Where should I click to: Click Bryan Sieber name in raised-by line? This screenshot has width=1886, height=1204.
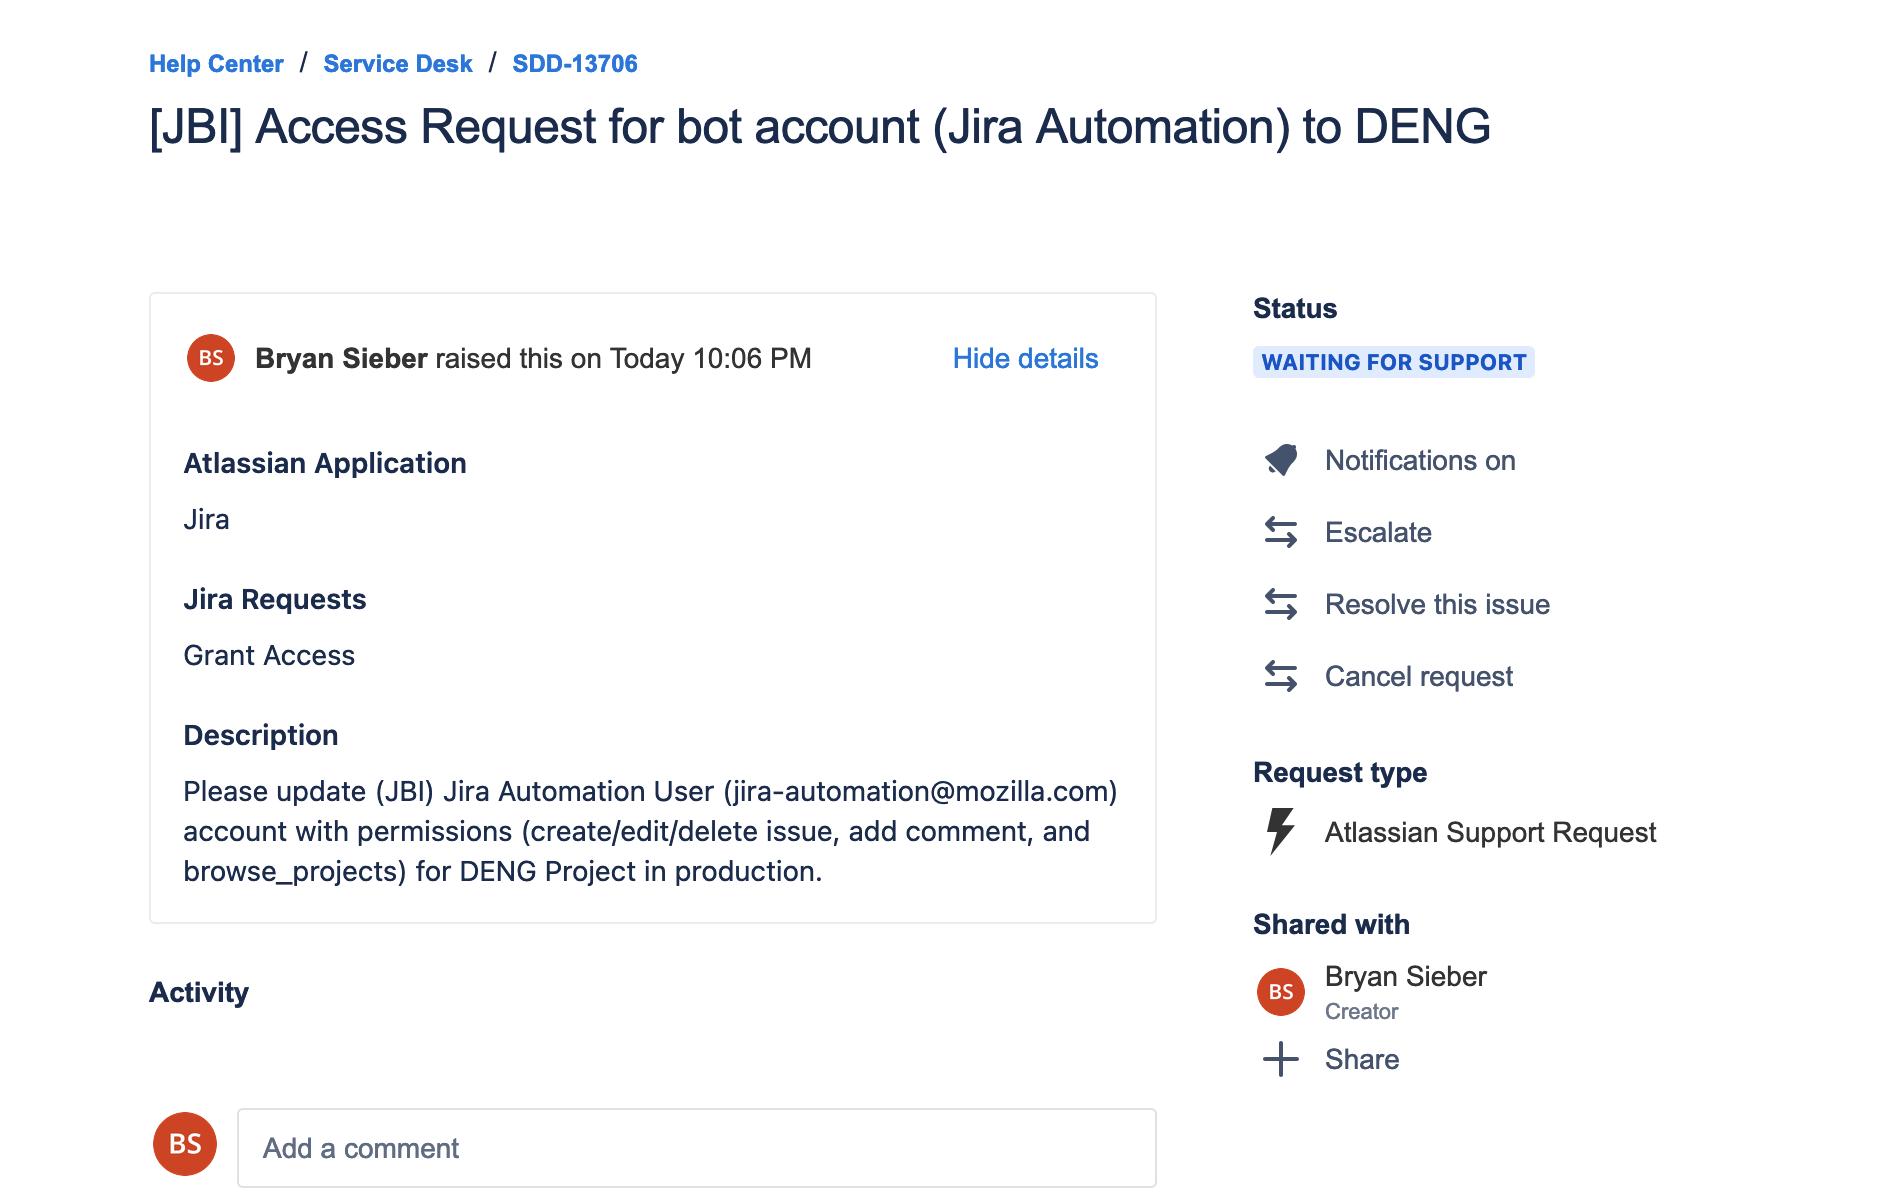pyautogui.click(x=341, y=359)
